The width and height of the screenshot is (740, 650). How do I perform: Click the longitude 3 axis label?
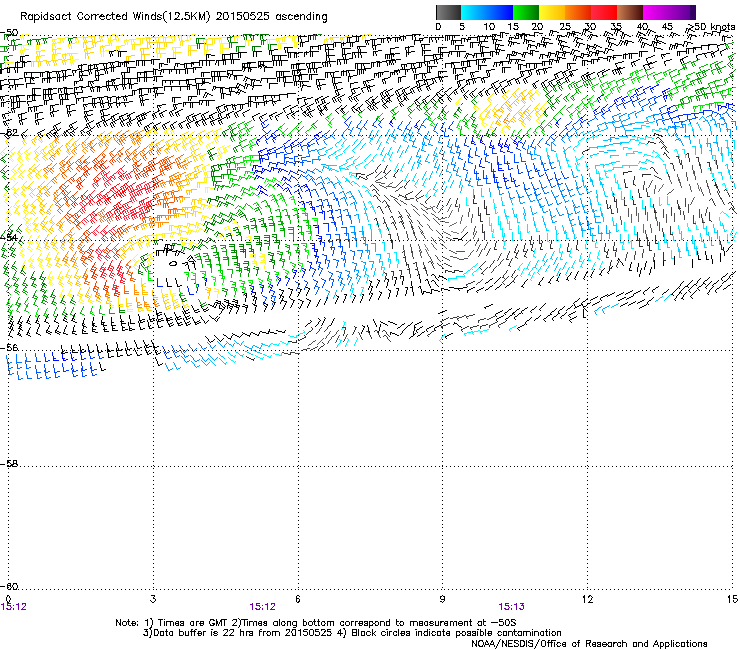pyautogui.click(x=153, y=599)
